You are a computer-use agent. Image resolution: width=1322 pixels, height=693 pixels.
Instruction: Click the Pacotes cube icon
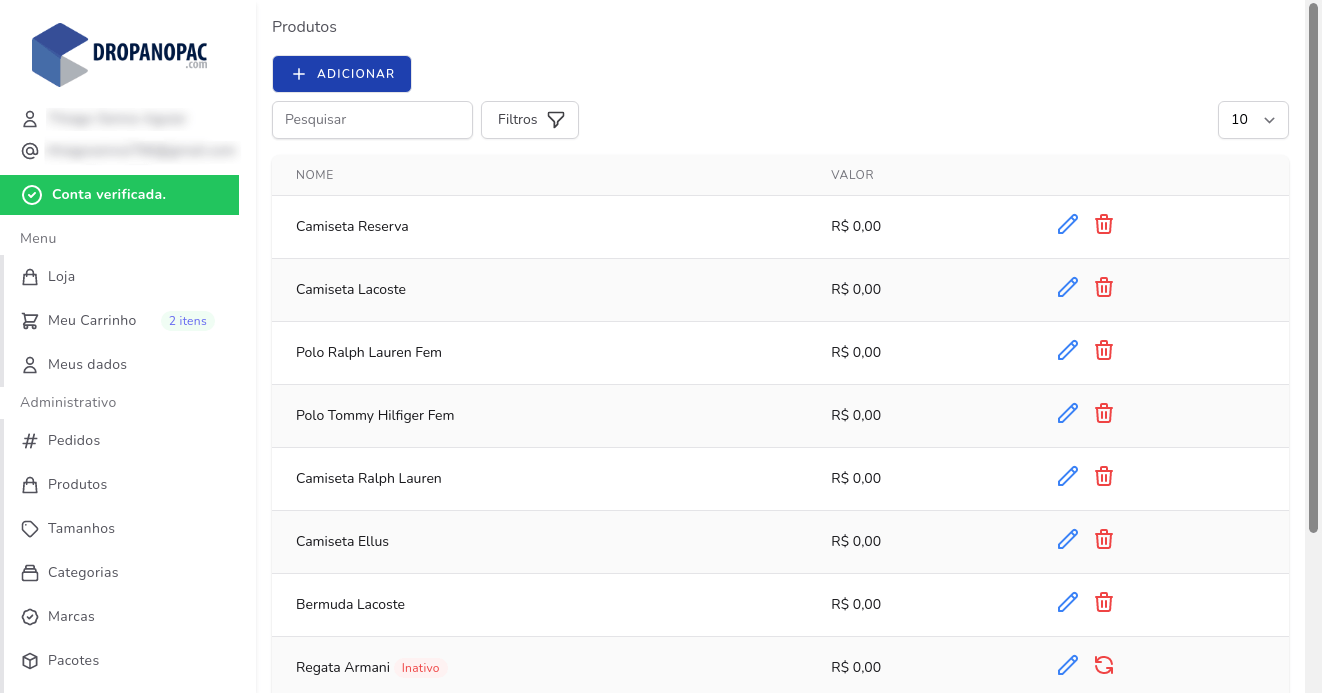30,661
